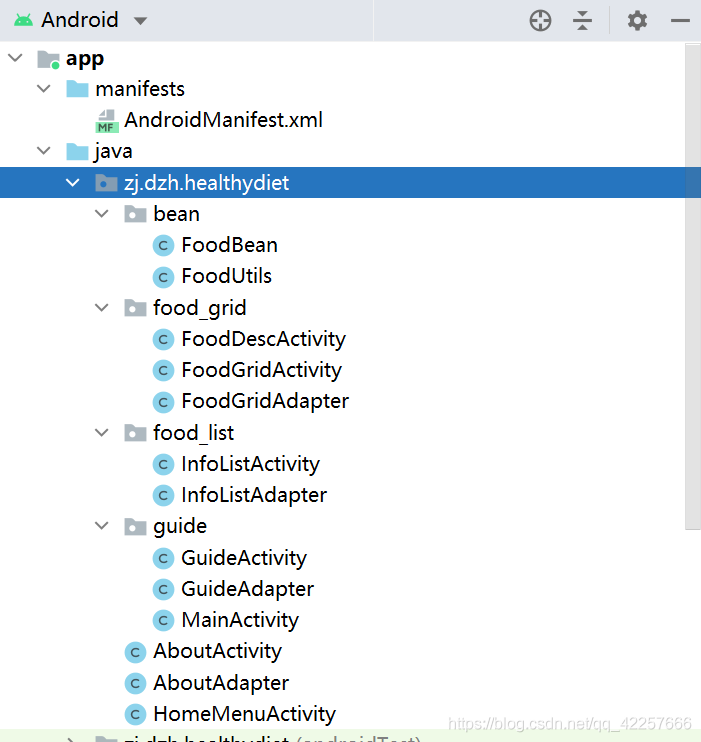Click the AboutActivity class icon

[135, 652]
